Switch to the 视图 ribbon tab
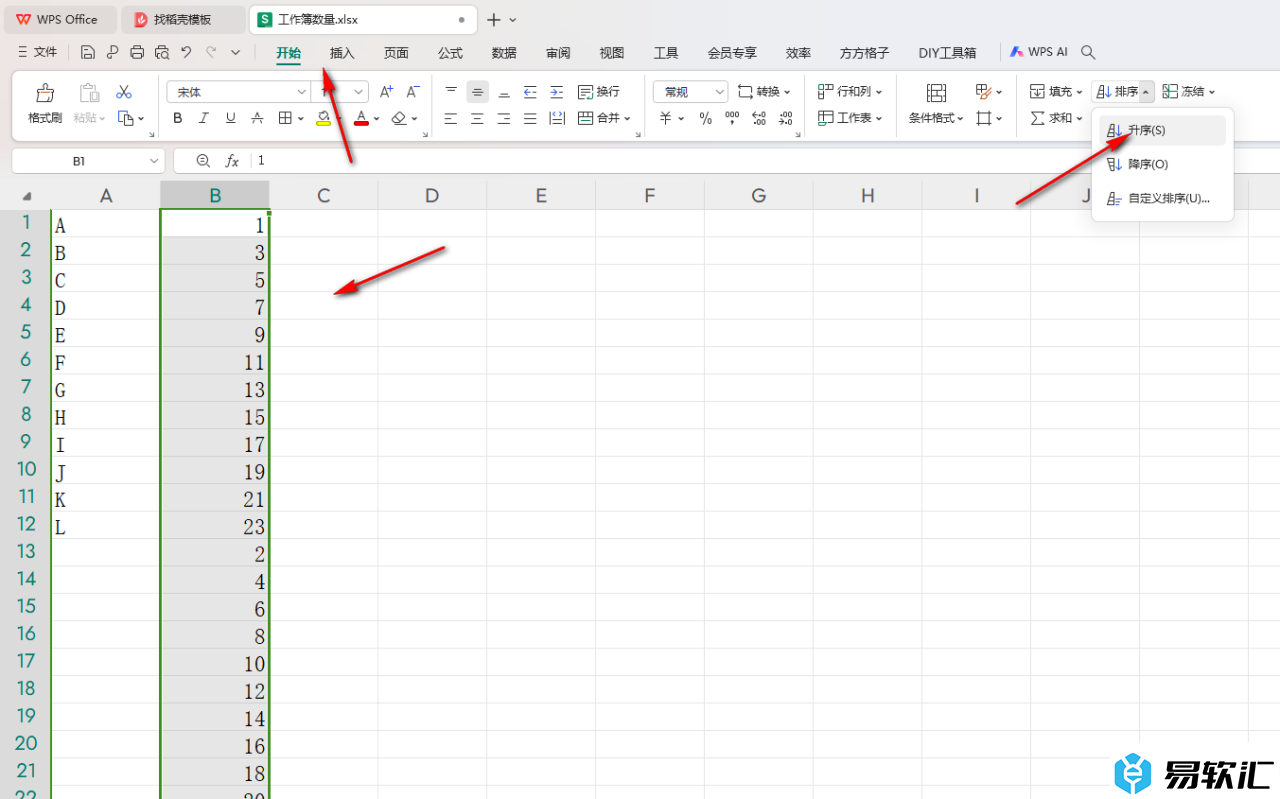Screen dimensions: 1280x799 612,53
